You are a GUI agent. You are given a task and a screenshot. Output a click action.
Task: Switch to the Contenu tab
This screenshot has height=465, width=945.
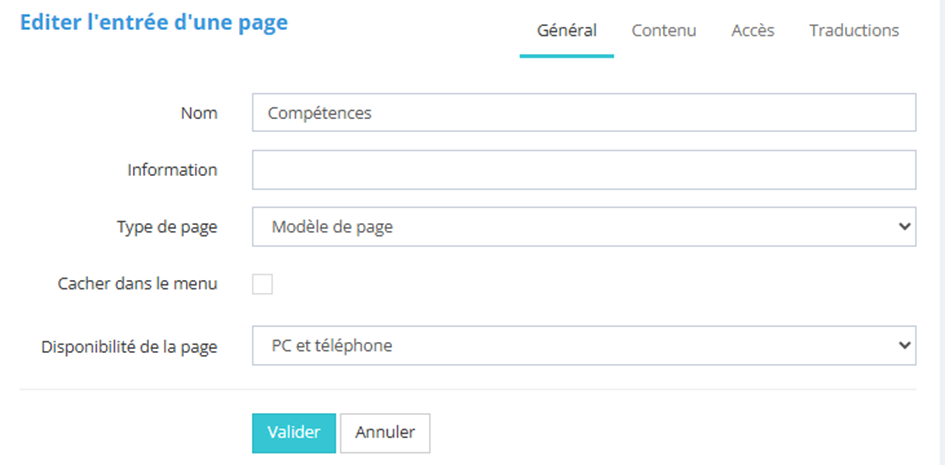664,30
